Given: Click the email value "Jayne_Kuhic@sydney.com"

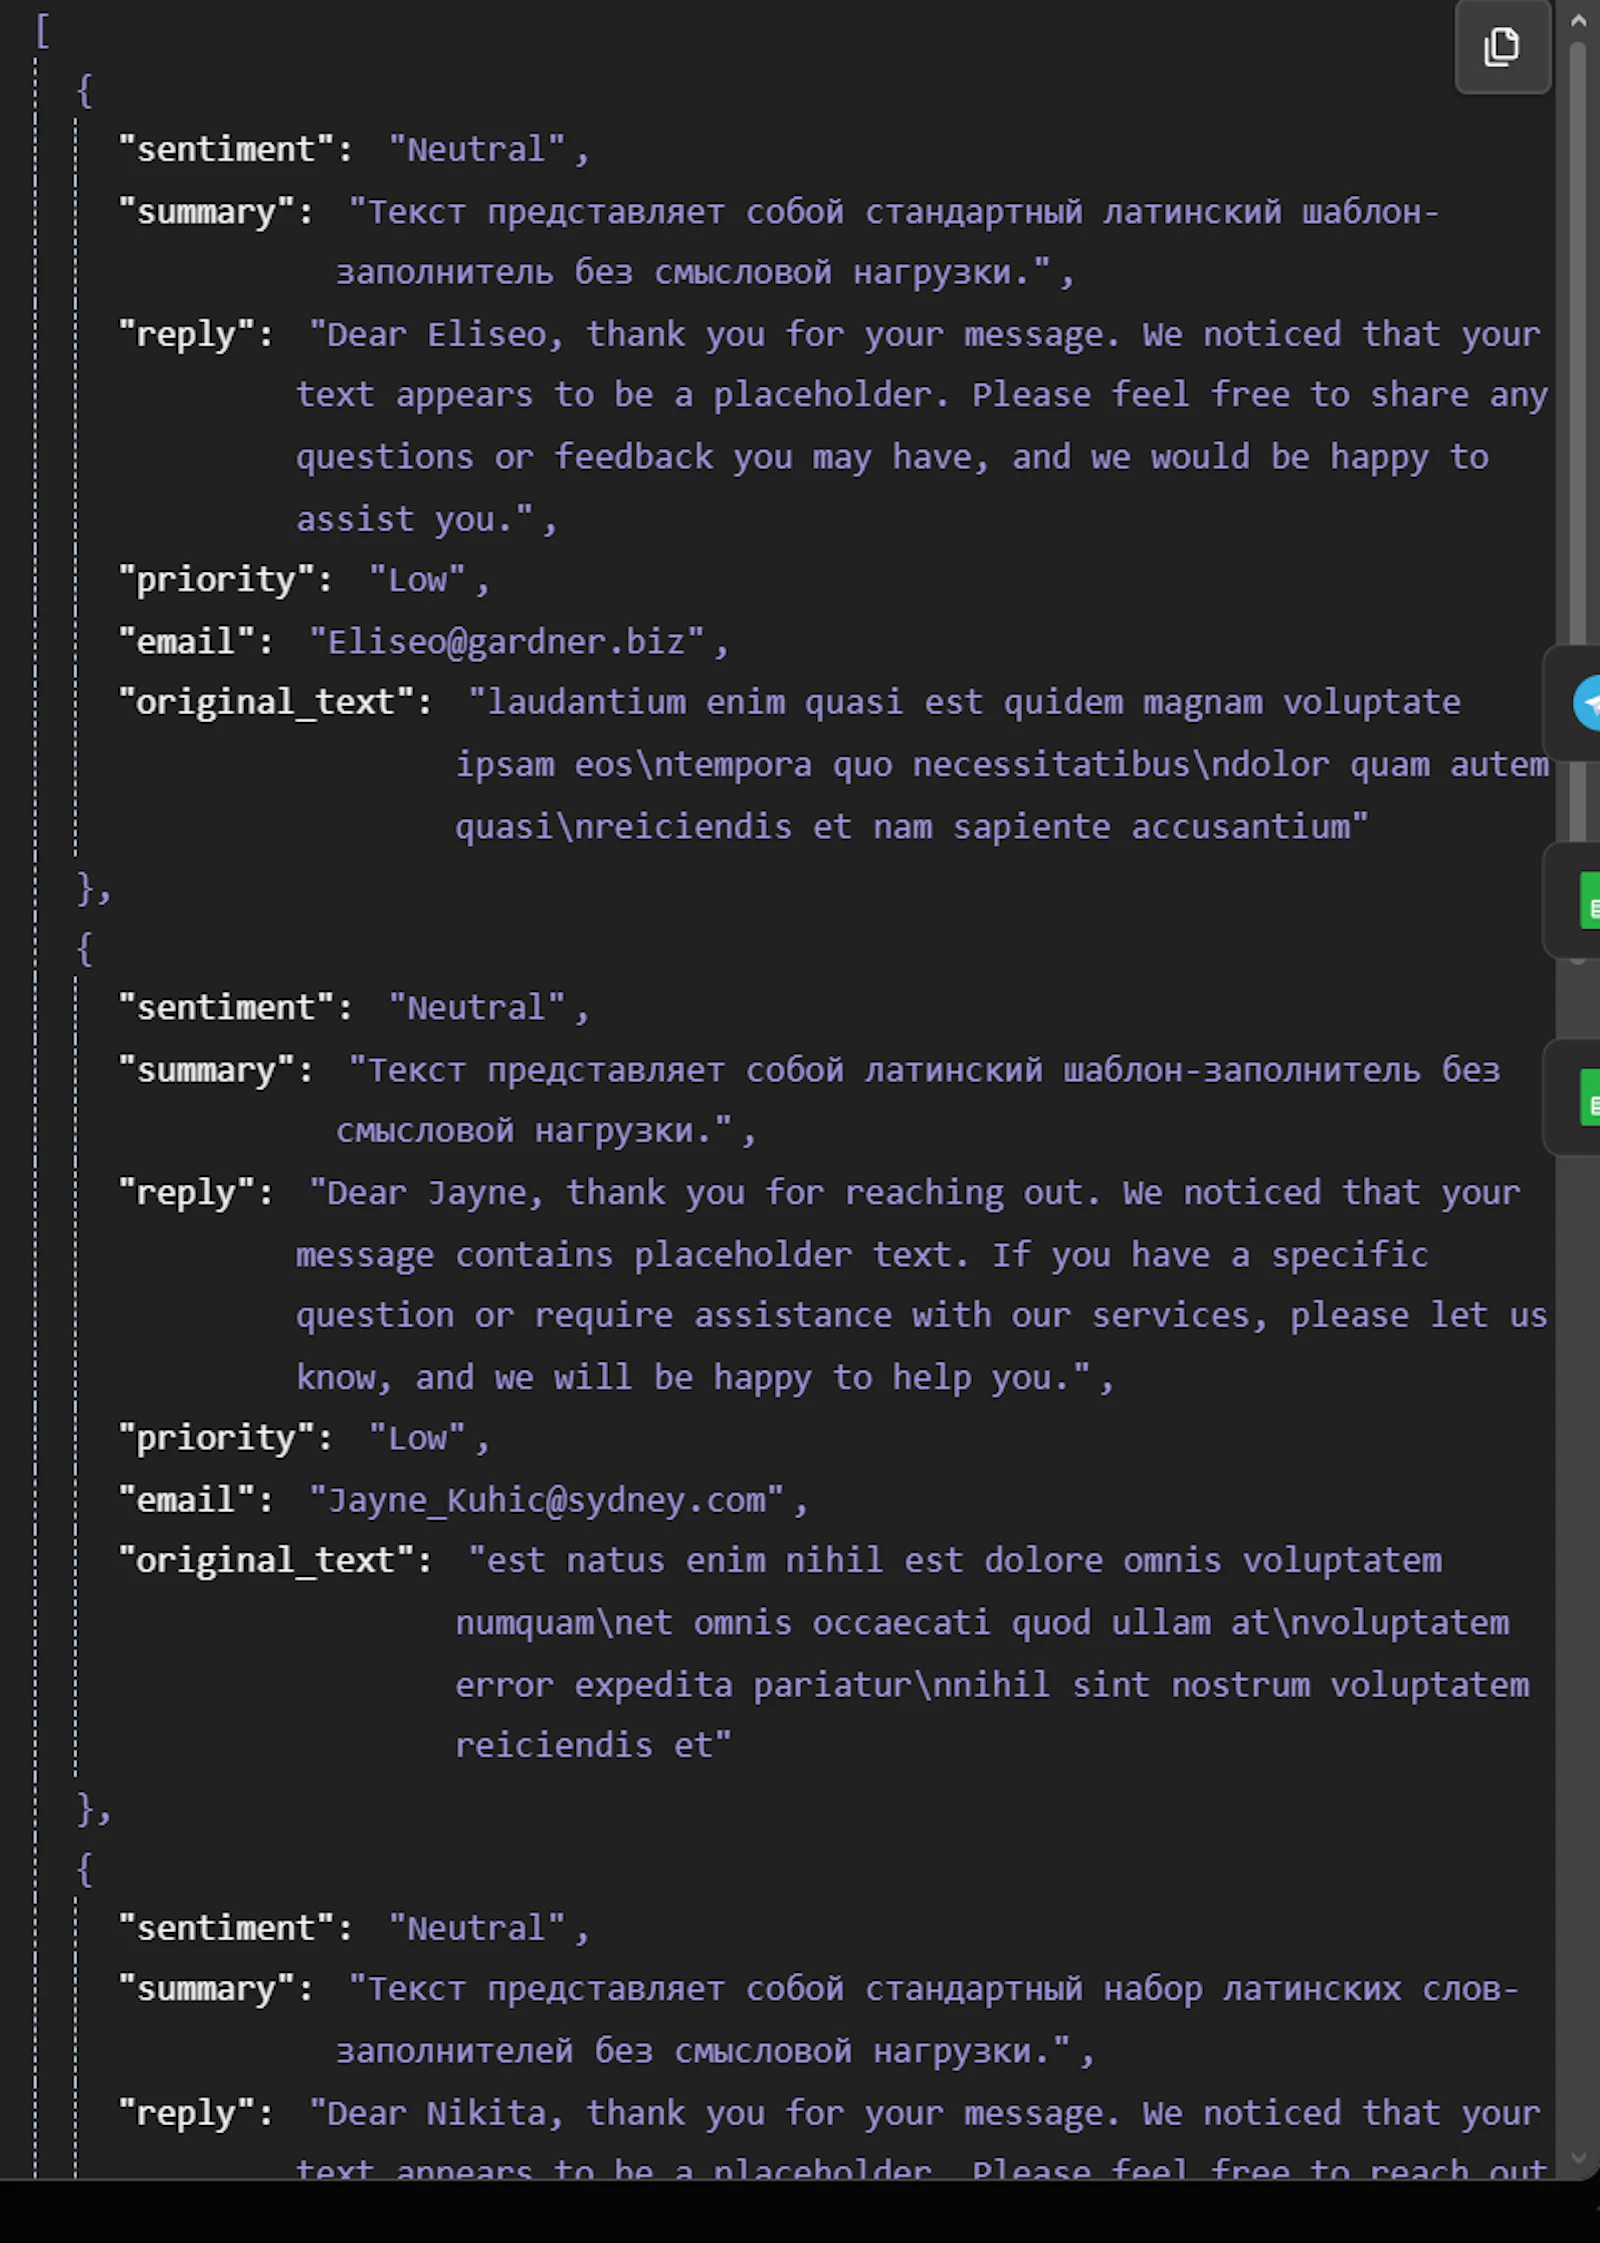Looking at the screenshot, I should tap(547, 1500).
